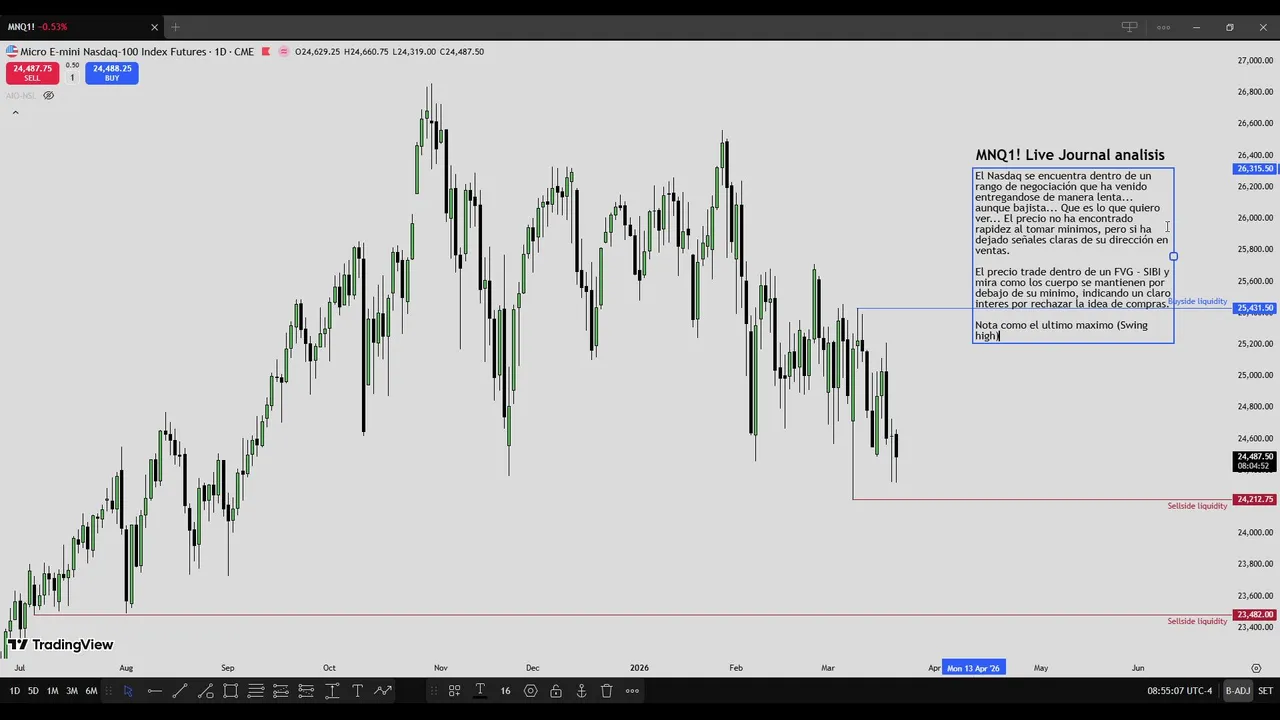The height and width of the screenshot is (720, 1280).
Task: Open the drawing templates icon
Action: tap(454, 691)
